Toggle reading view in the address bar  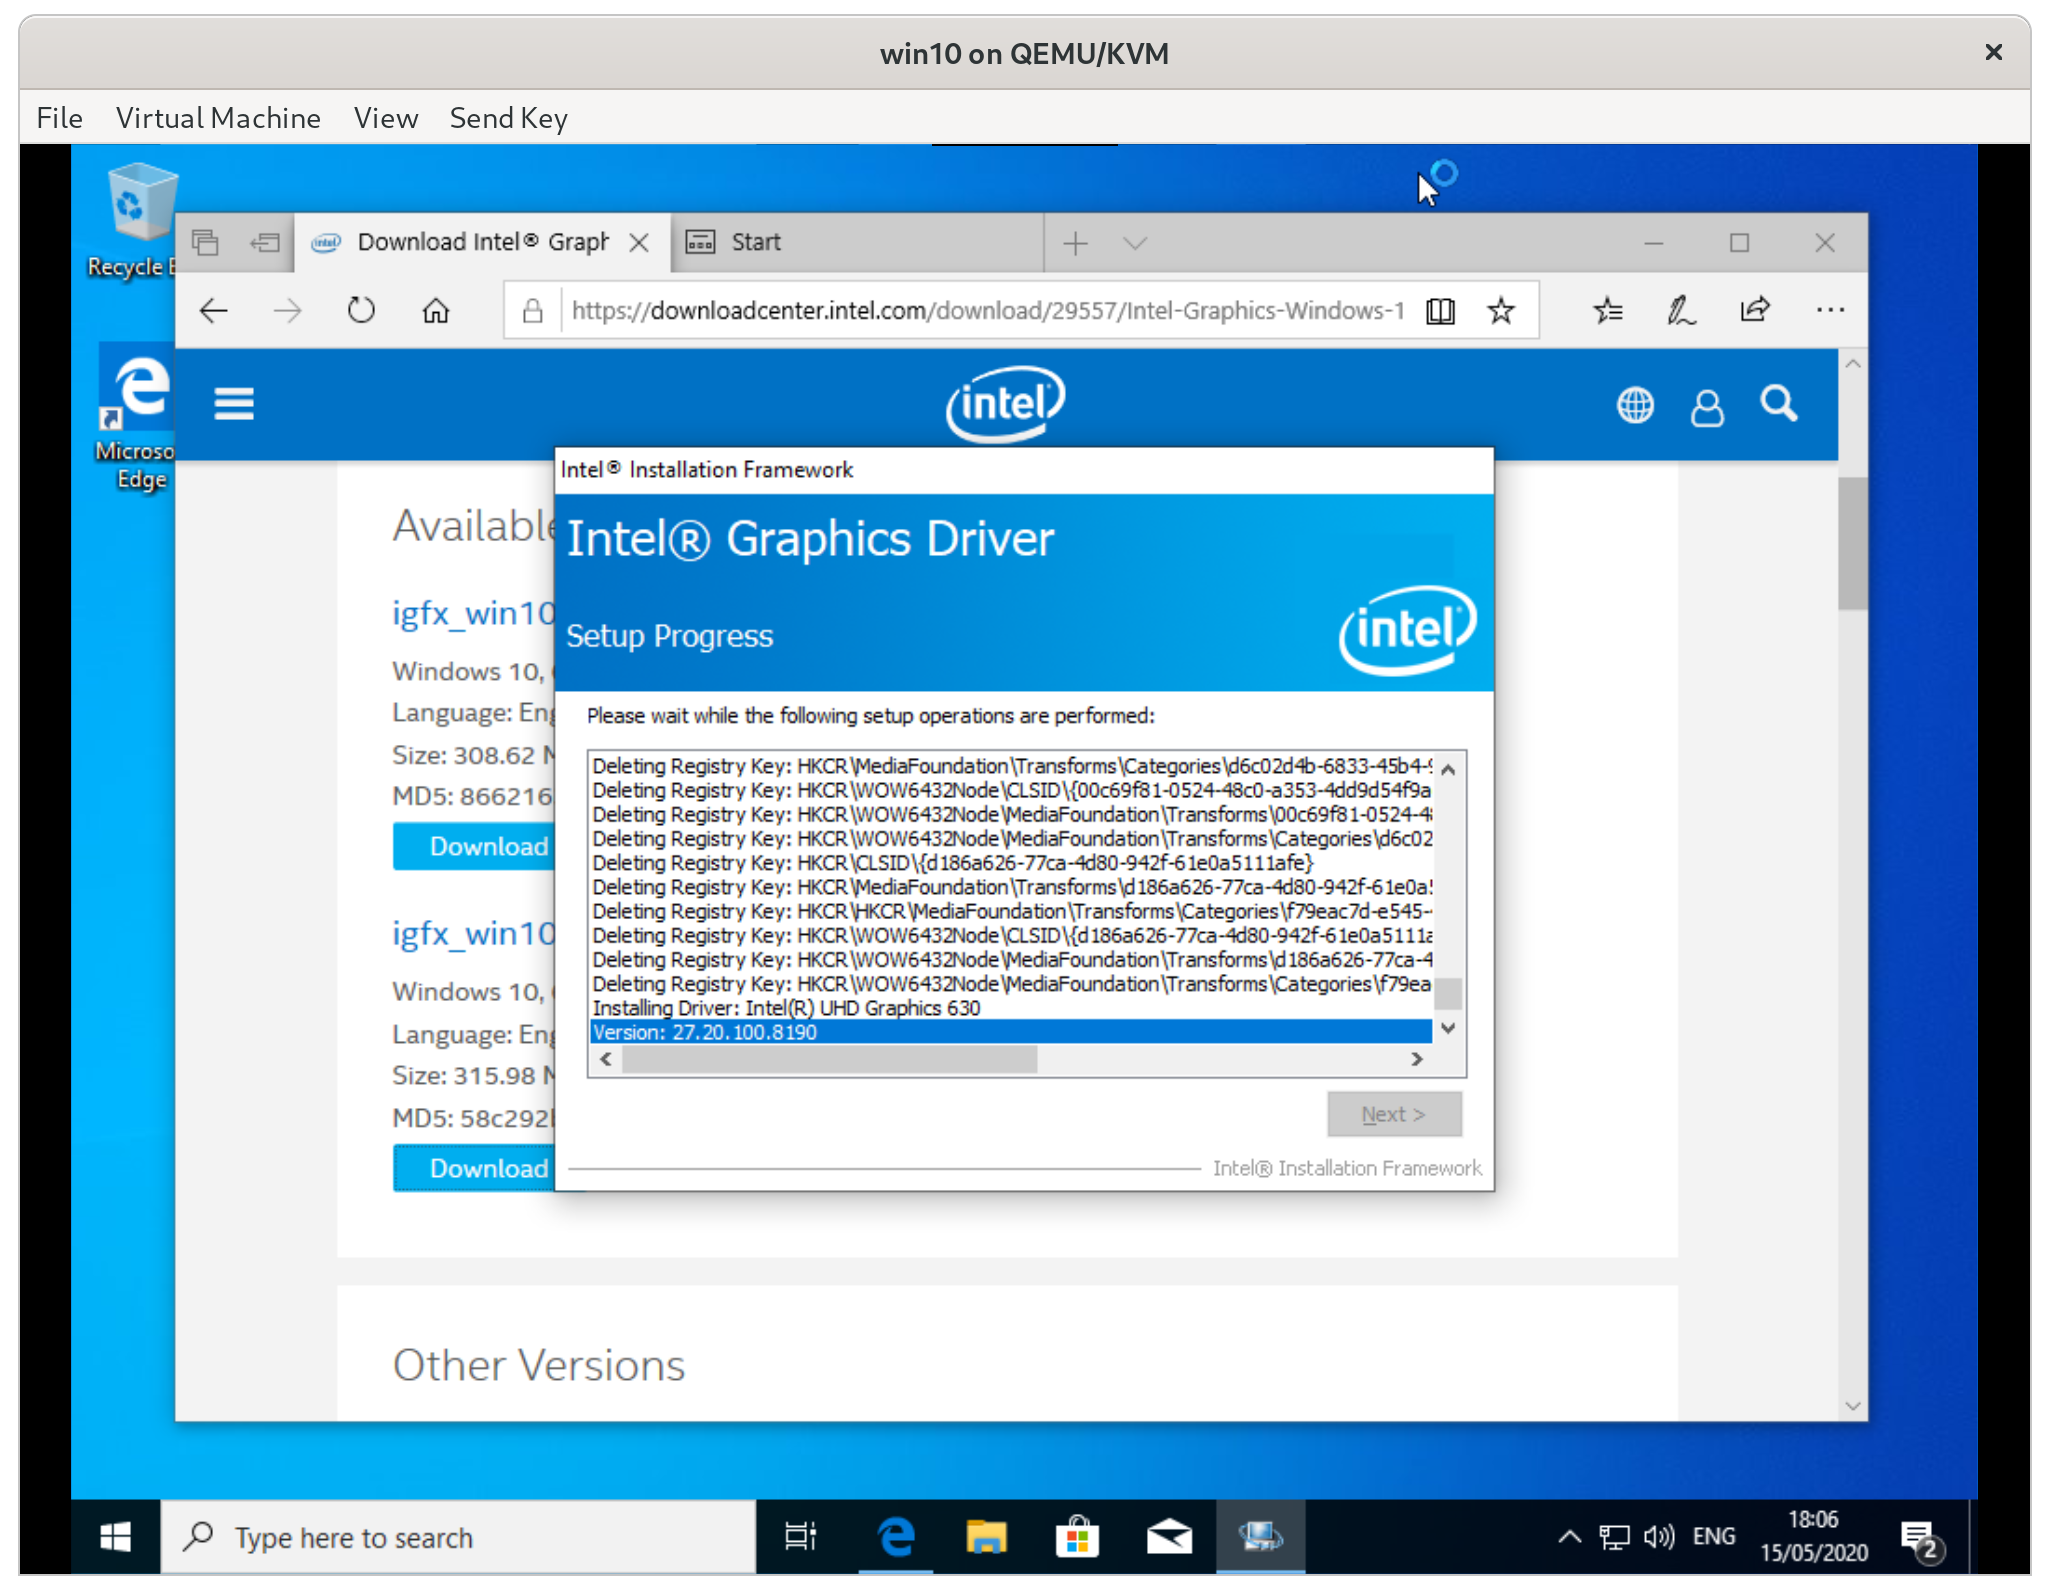[x=1439, y=310]
